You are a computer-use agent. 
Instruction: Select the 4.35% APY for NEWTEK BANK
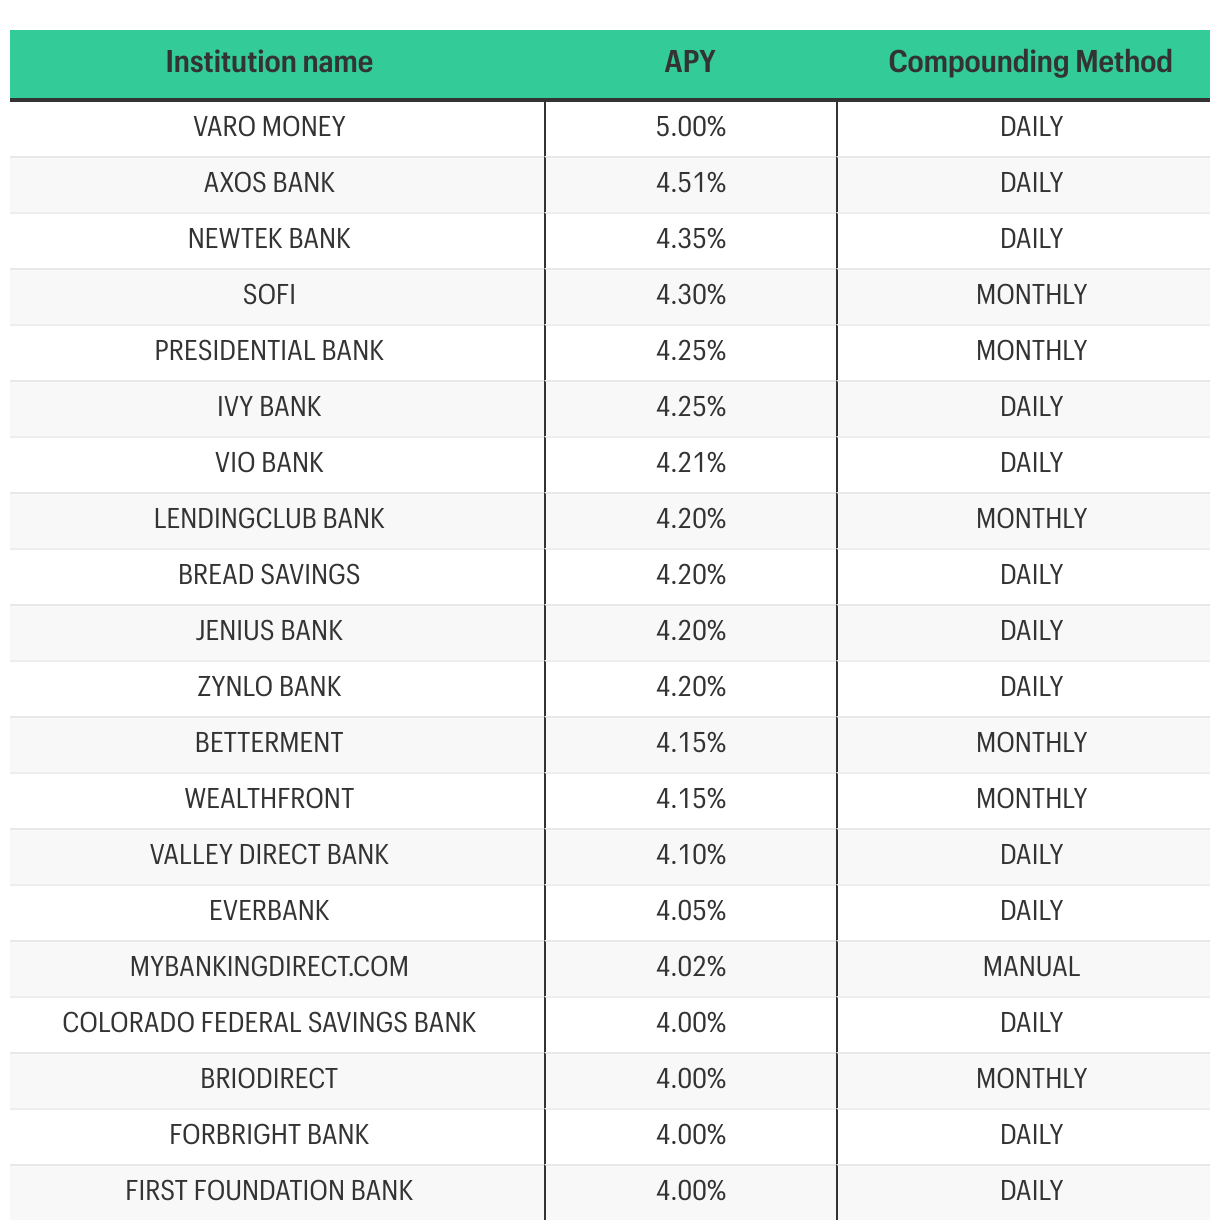[691, 239]
